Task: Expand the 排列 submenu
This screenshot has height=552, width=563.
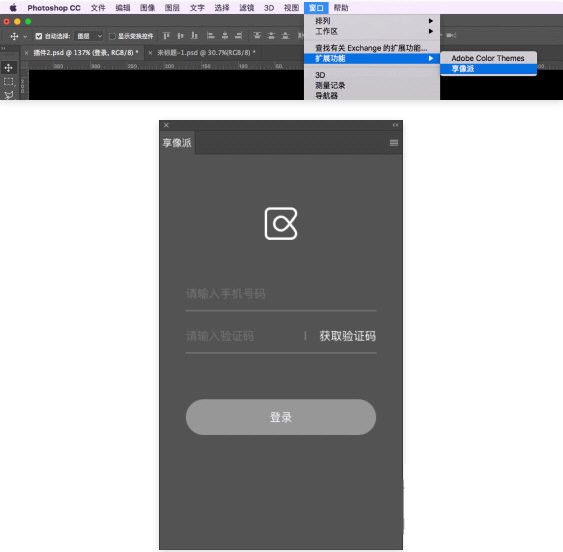Action: click(x=372, y=21)
